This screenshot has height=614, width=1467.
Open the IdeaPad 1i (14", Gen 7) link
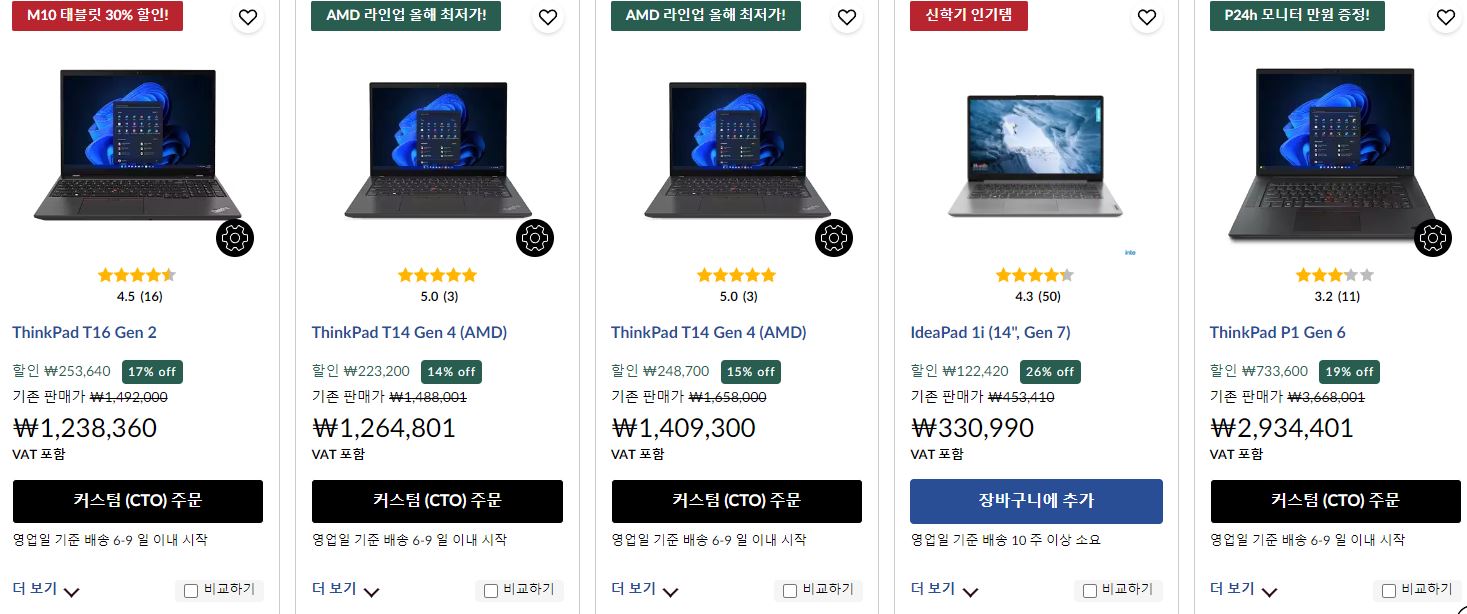(x=990, y=332)
